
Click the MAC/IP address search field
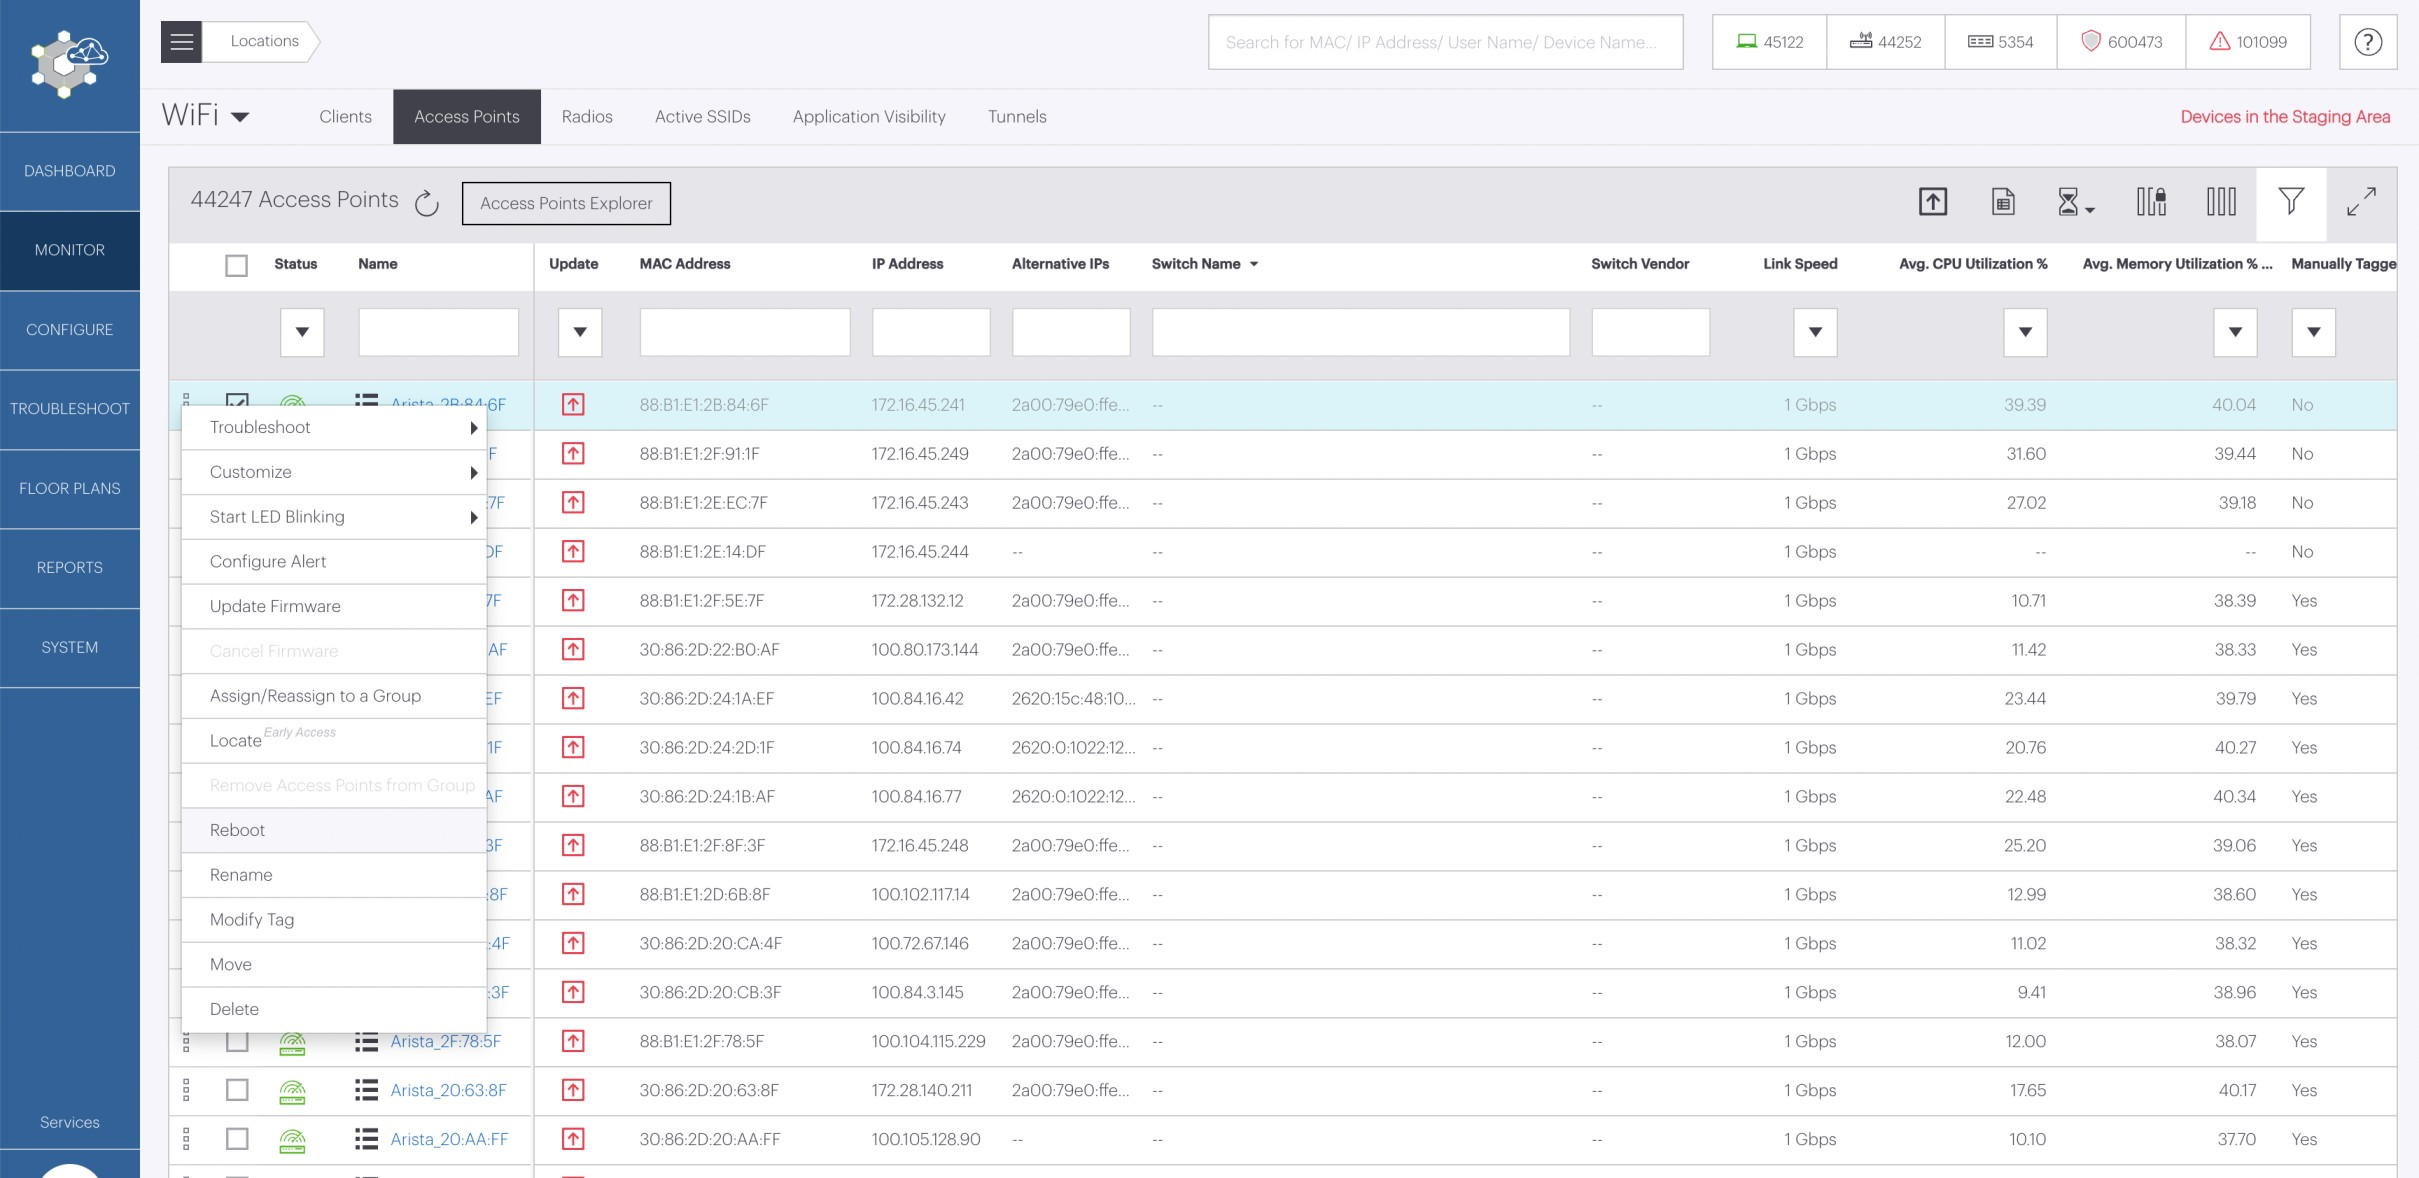(1445, 42)
